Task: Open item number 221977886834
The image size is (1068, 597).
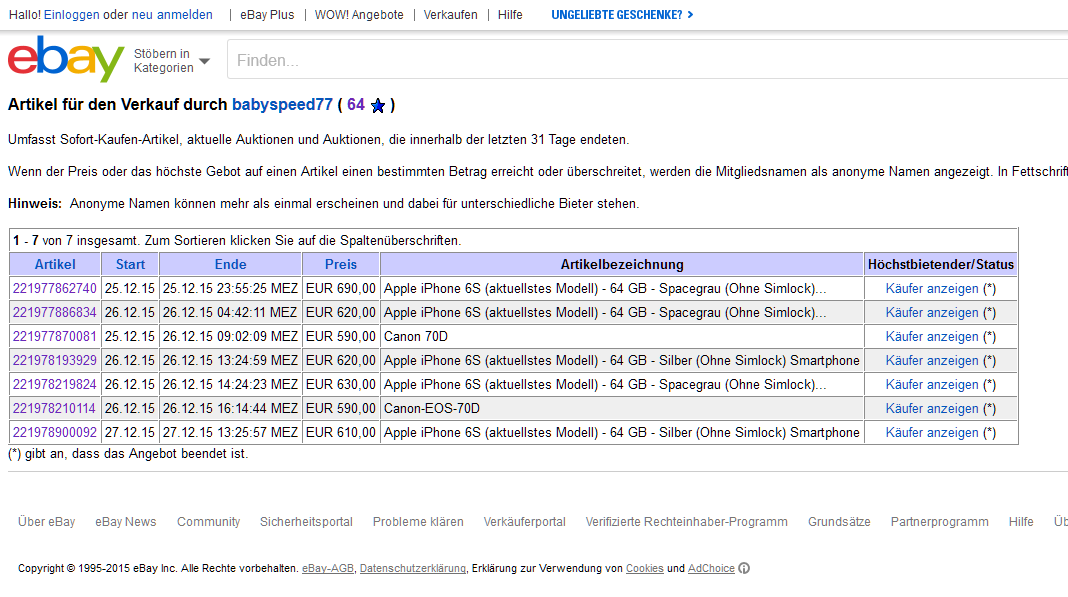Action: [x=54, y=312]
